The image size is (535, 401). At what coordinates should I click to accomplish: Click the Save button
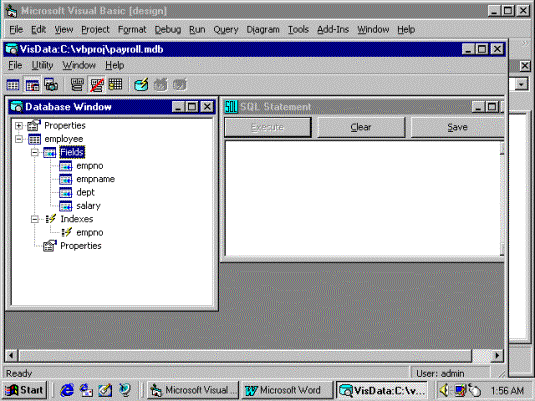click(x=457, y=127)
